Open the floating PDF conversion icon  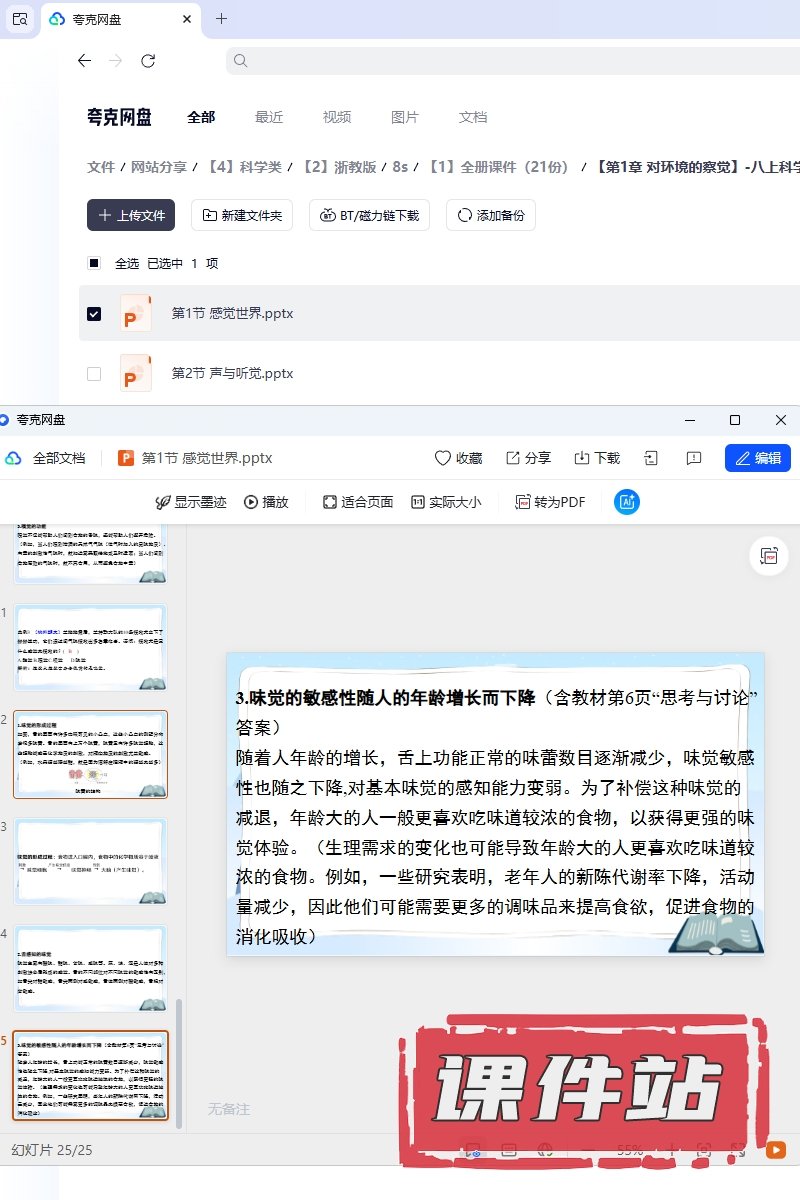(x=769, y=556)
